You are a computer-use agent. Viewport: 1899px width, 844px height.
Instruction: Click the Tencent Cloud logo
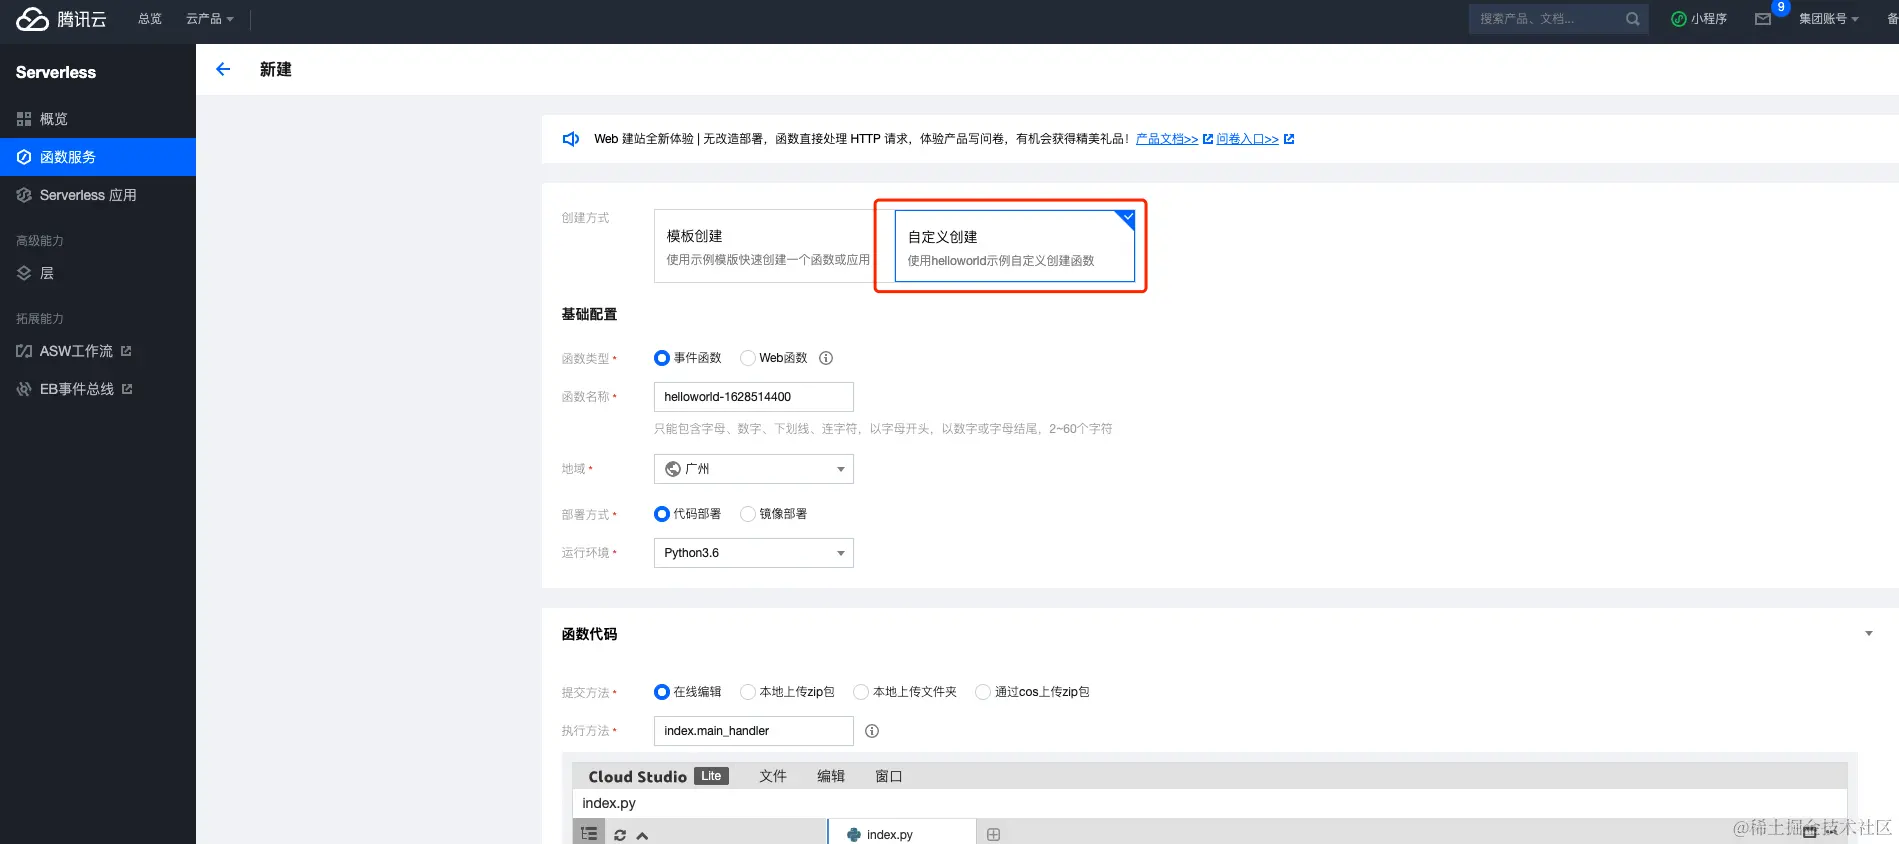(x=61, y=19)
